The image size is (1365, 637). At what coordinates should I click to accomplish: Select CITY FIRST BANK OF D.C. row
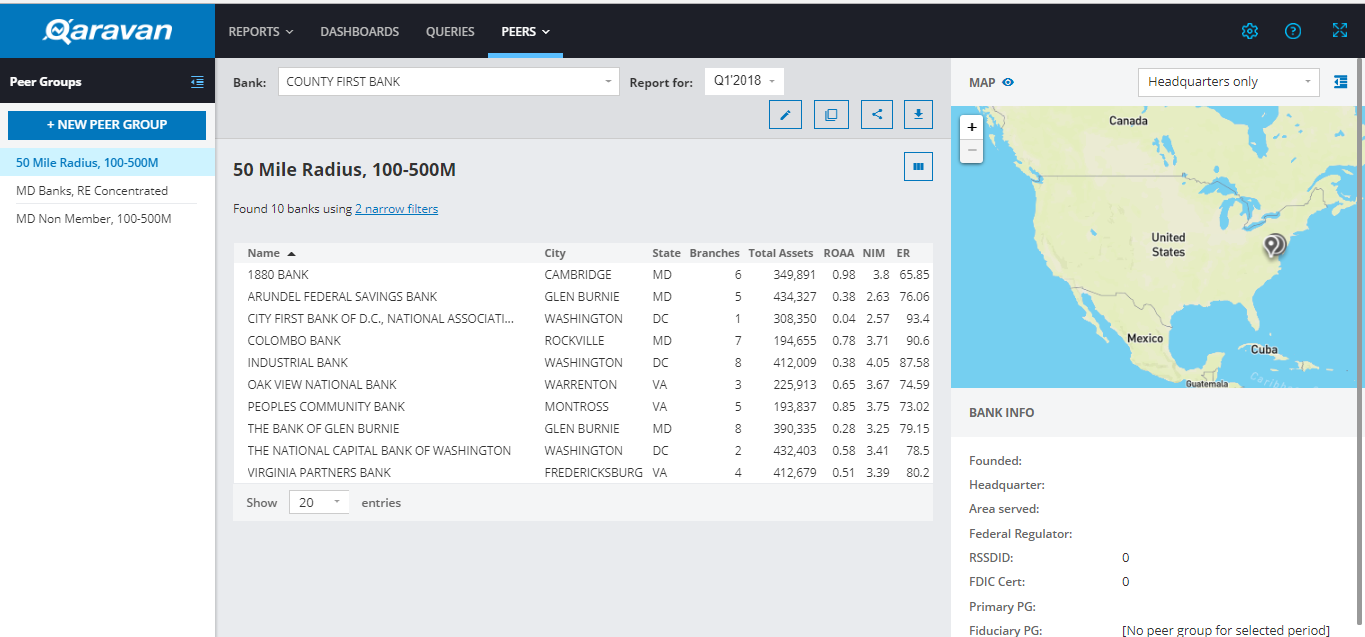click(583, 318)
